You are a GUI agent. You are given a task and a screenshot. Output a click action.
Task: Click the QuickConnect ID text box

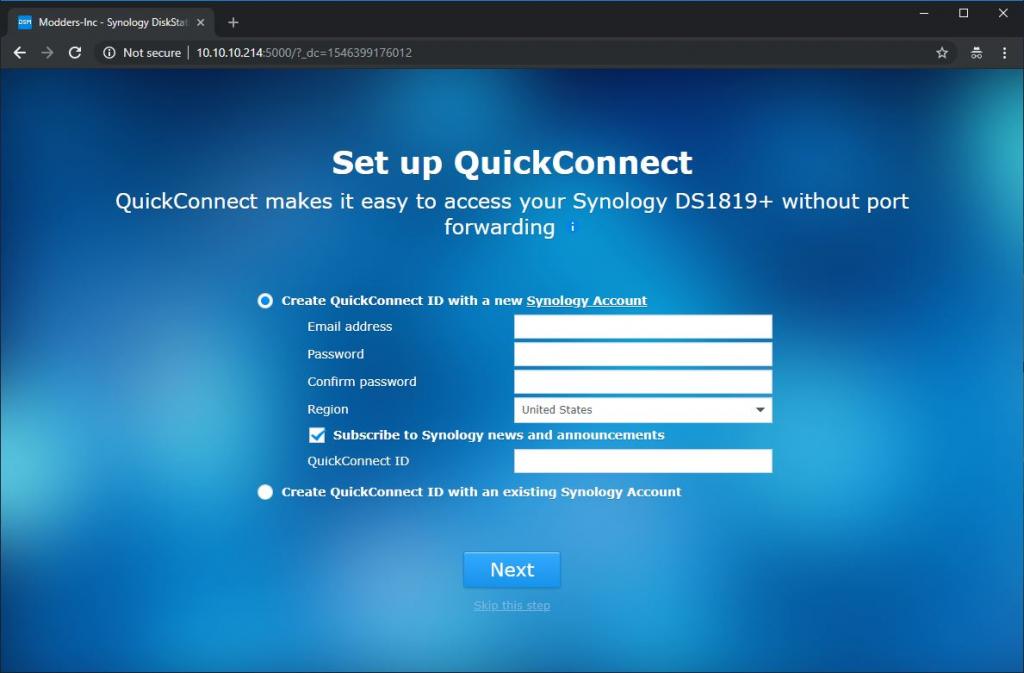(642, 461)
